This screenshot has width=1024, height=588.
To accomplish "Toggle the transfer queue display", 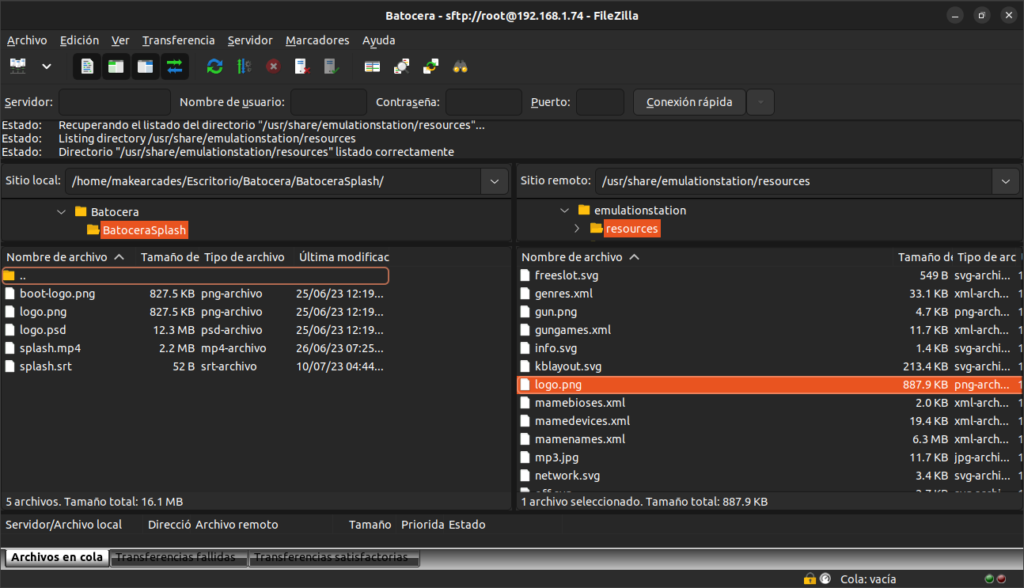I will 174,66.
